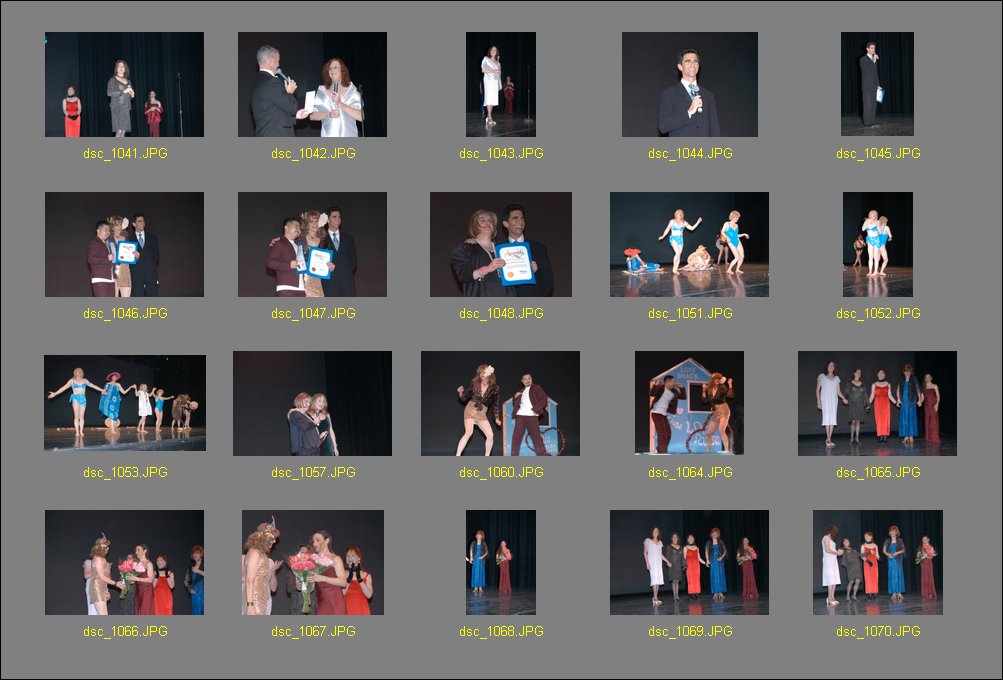Open the dsc_1066.JPG thumbnail
This screenshot has width=1003, height=680.
pyautogui.click(x=124, y=562)
